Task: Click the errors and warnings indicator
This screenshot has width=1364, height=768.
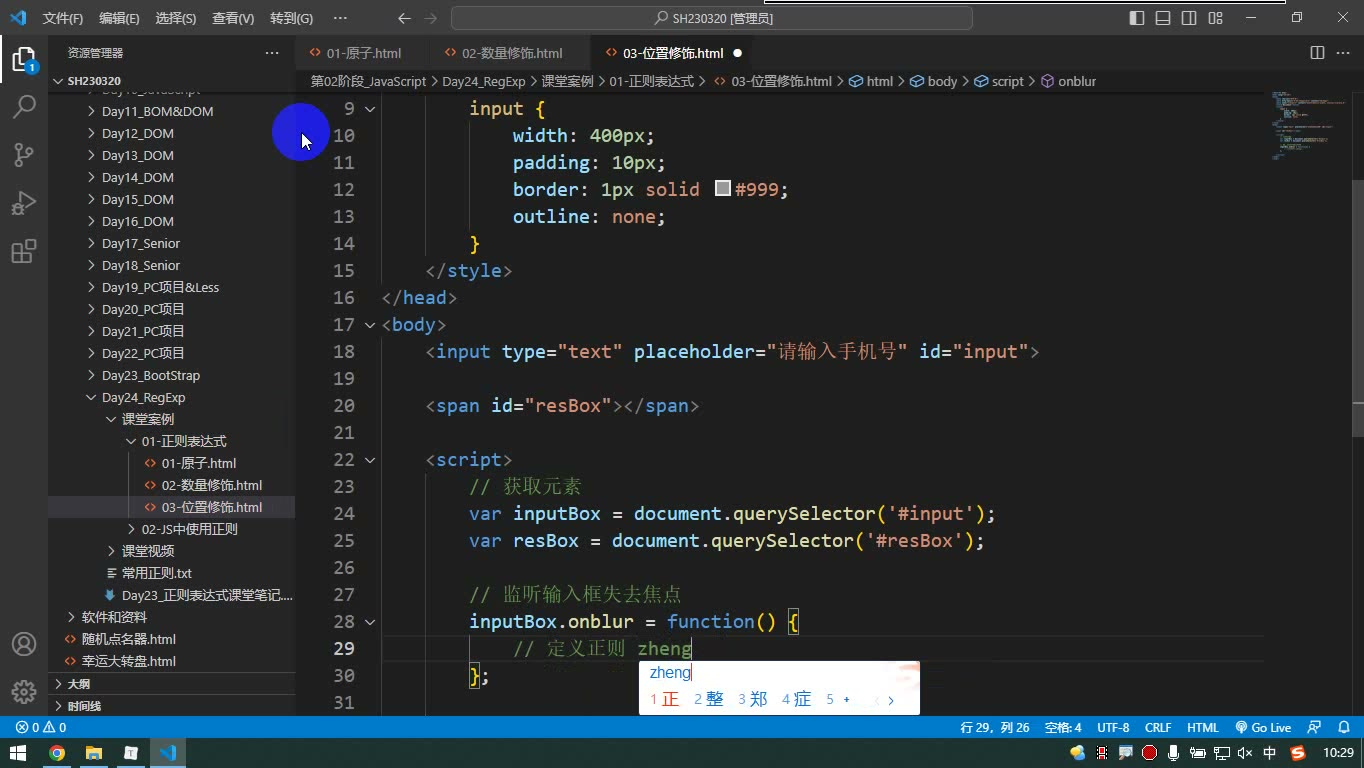Action: point(41,727)
